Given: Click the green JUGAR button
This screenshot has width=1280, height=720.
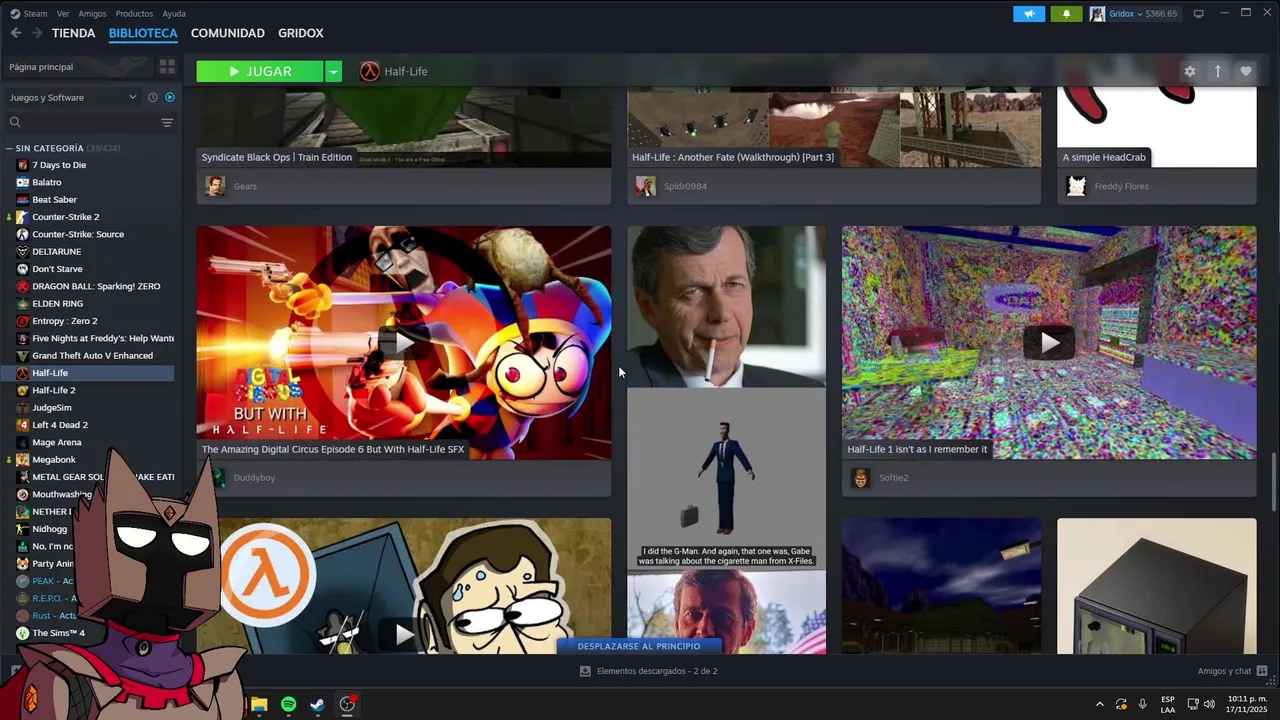Looking at the screenshot, I should pos(260,71).
